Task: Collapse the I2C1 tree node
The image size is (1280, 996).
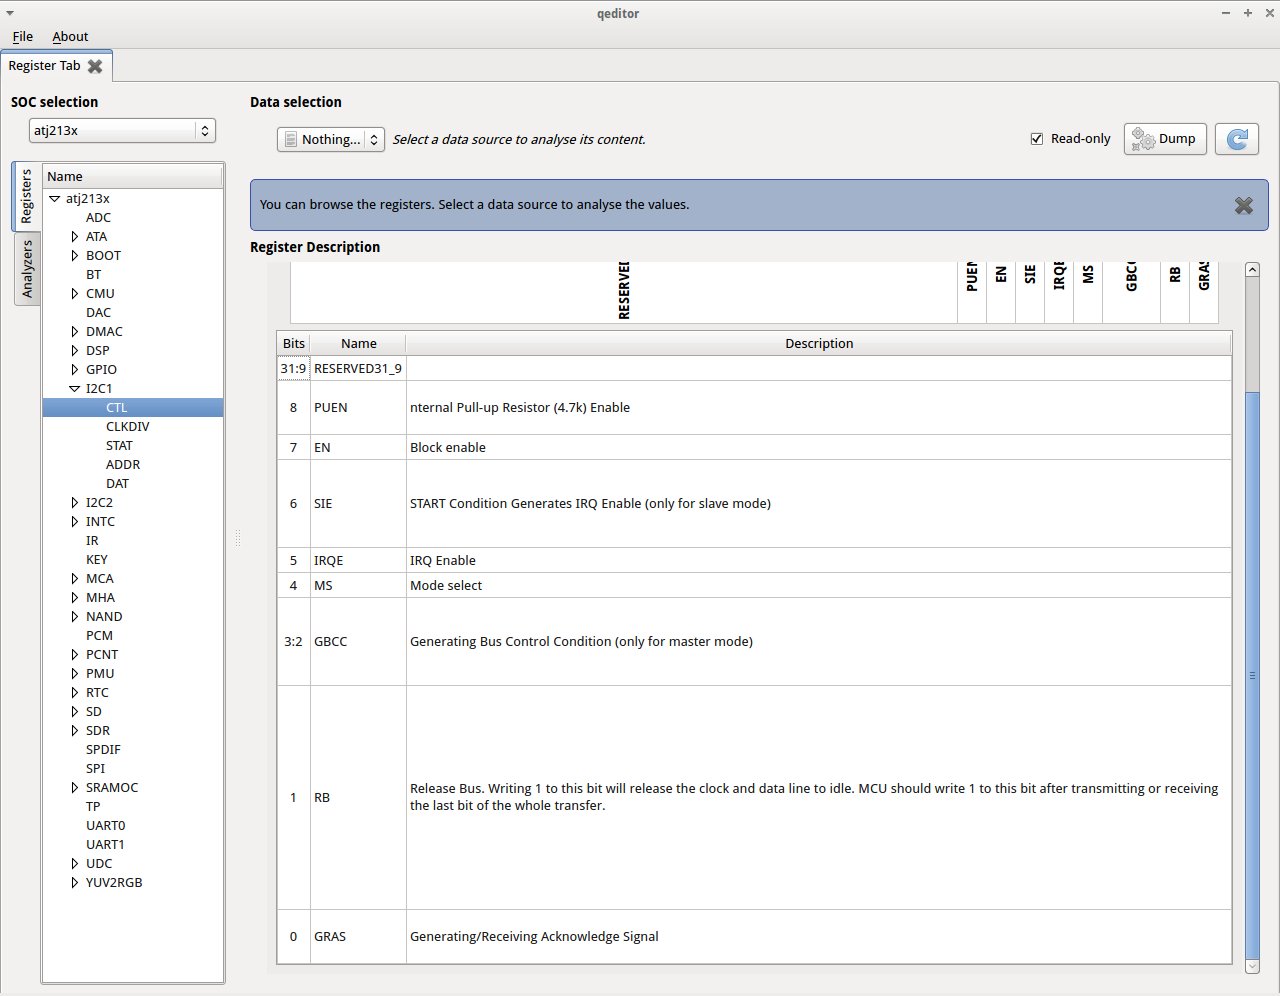Action: click(75, 389)
